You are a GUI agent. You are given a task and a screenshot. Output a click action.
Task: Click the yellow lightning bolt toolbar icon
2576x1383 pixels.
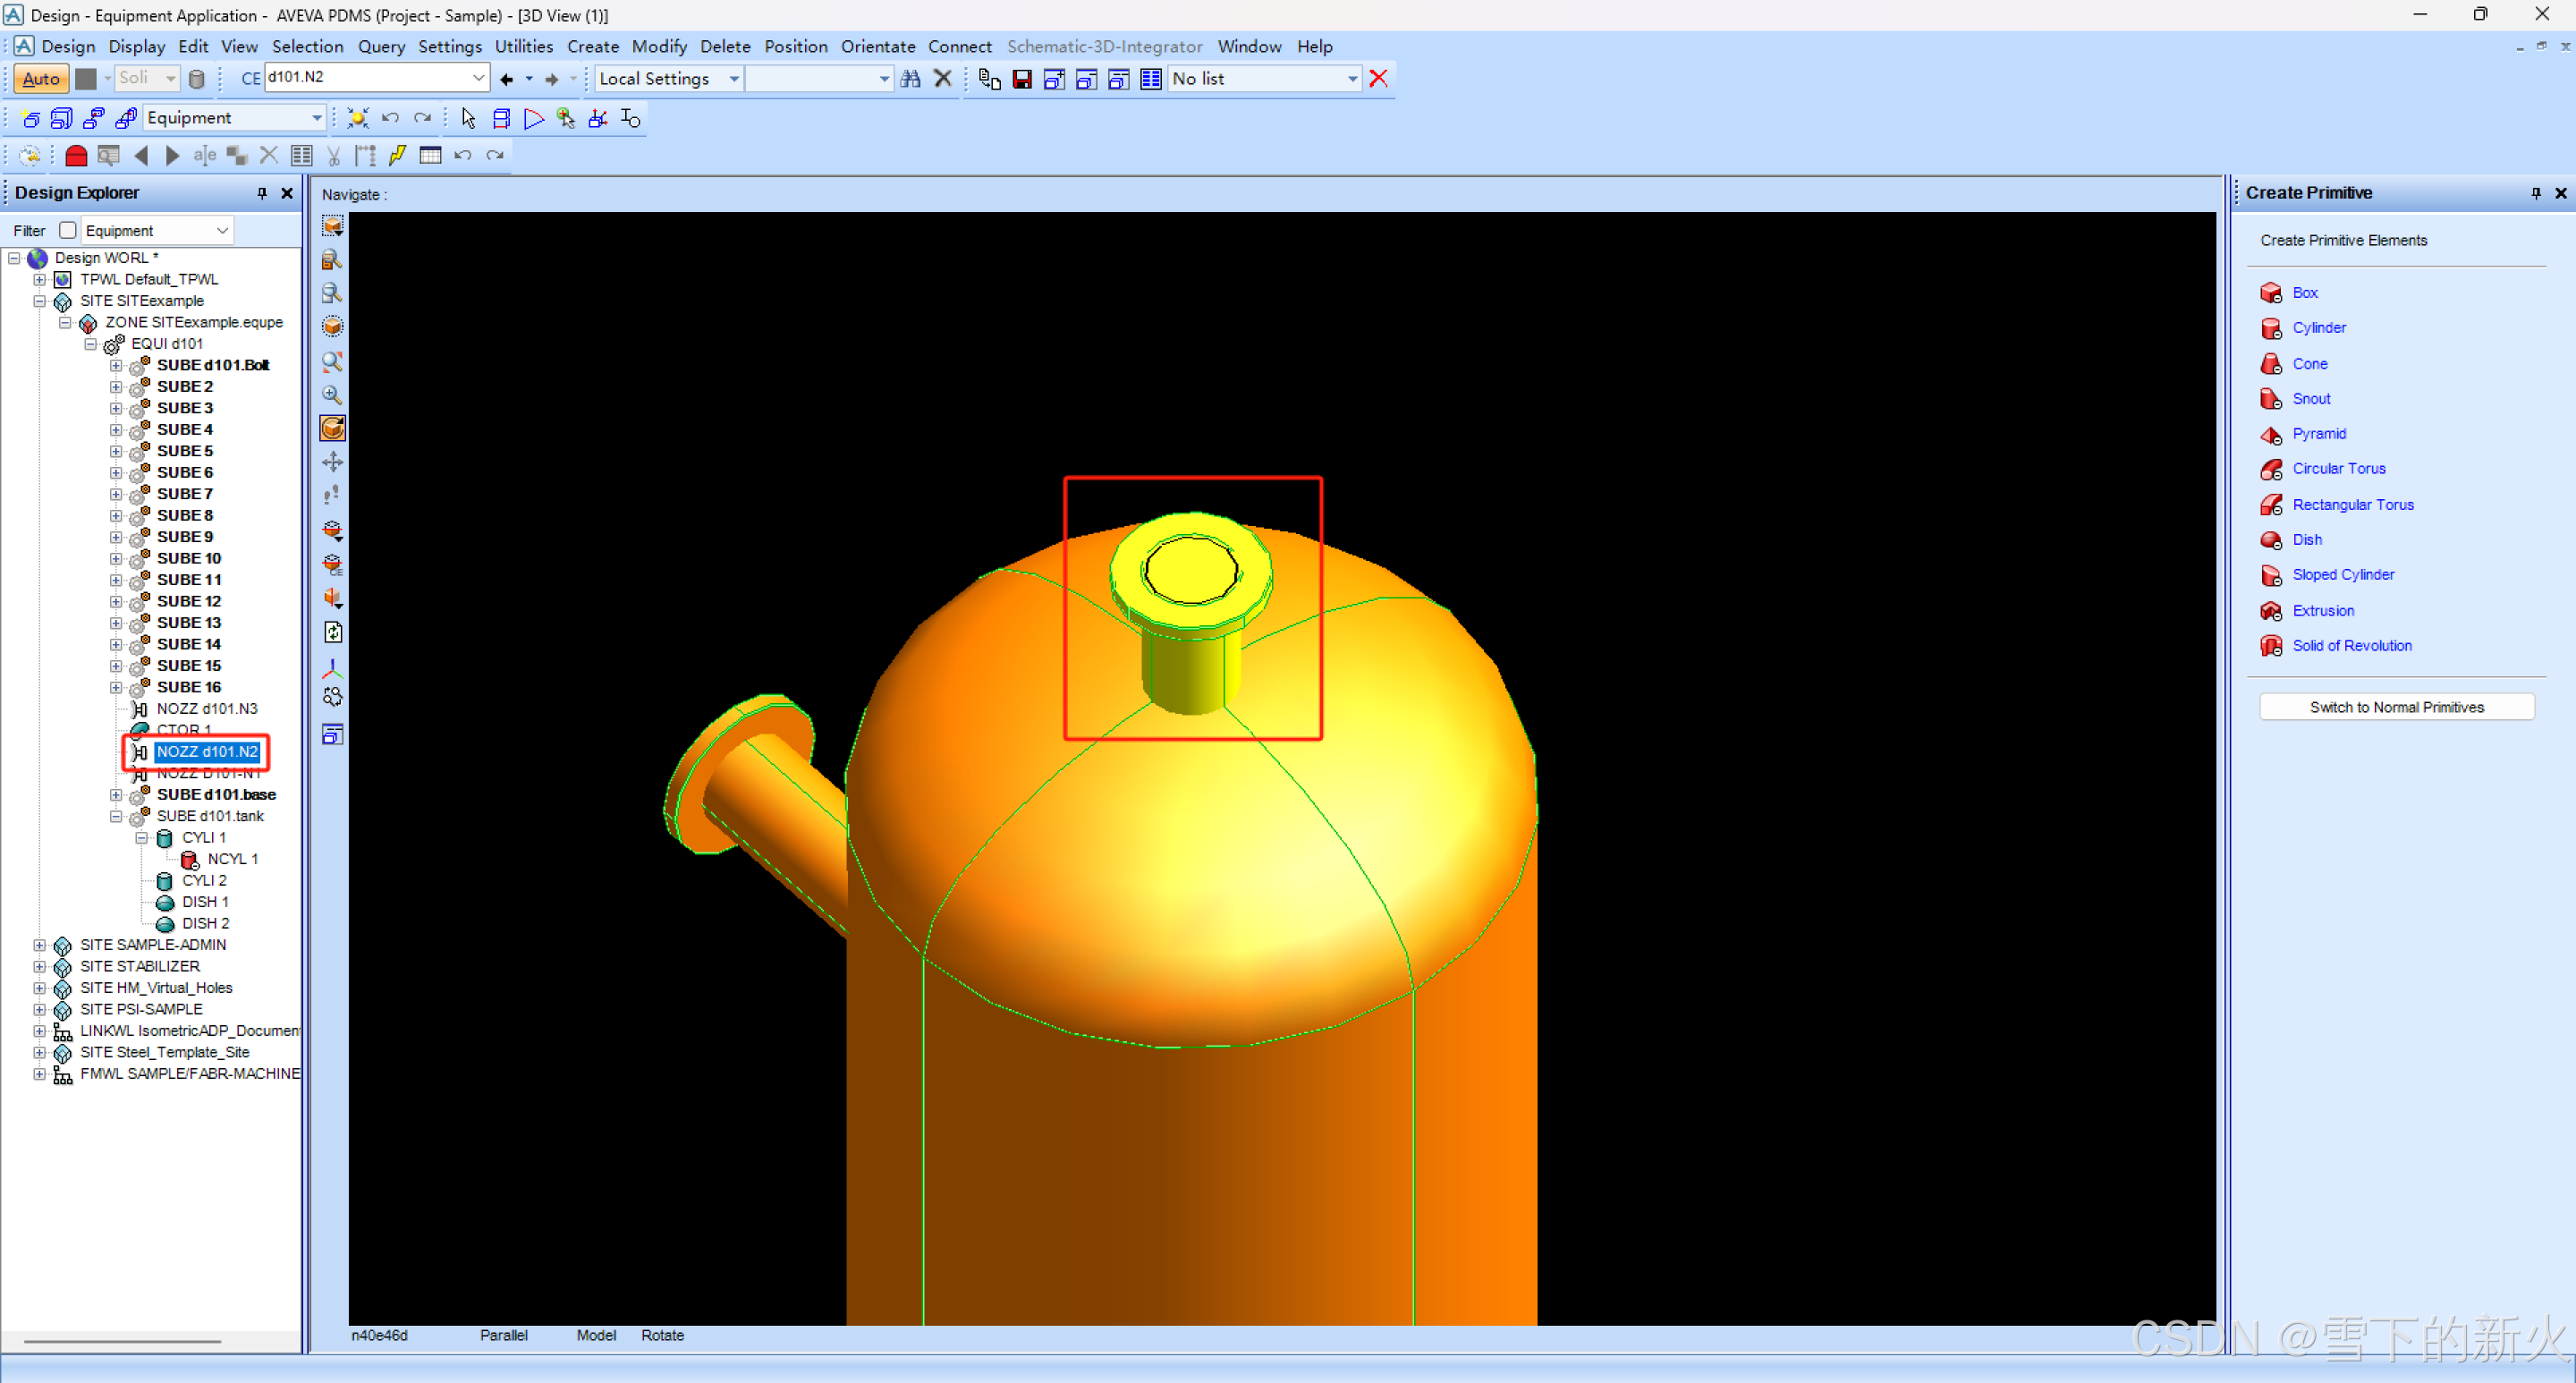397,156
